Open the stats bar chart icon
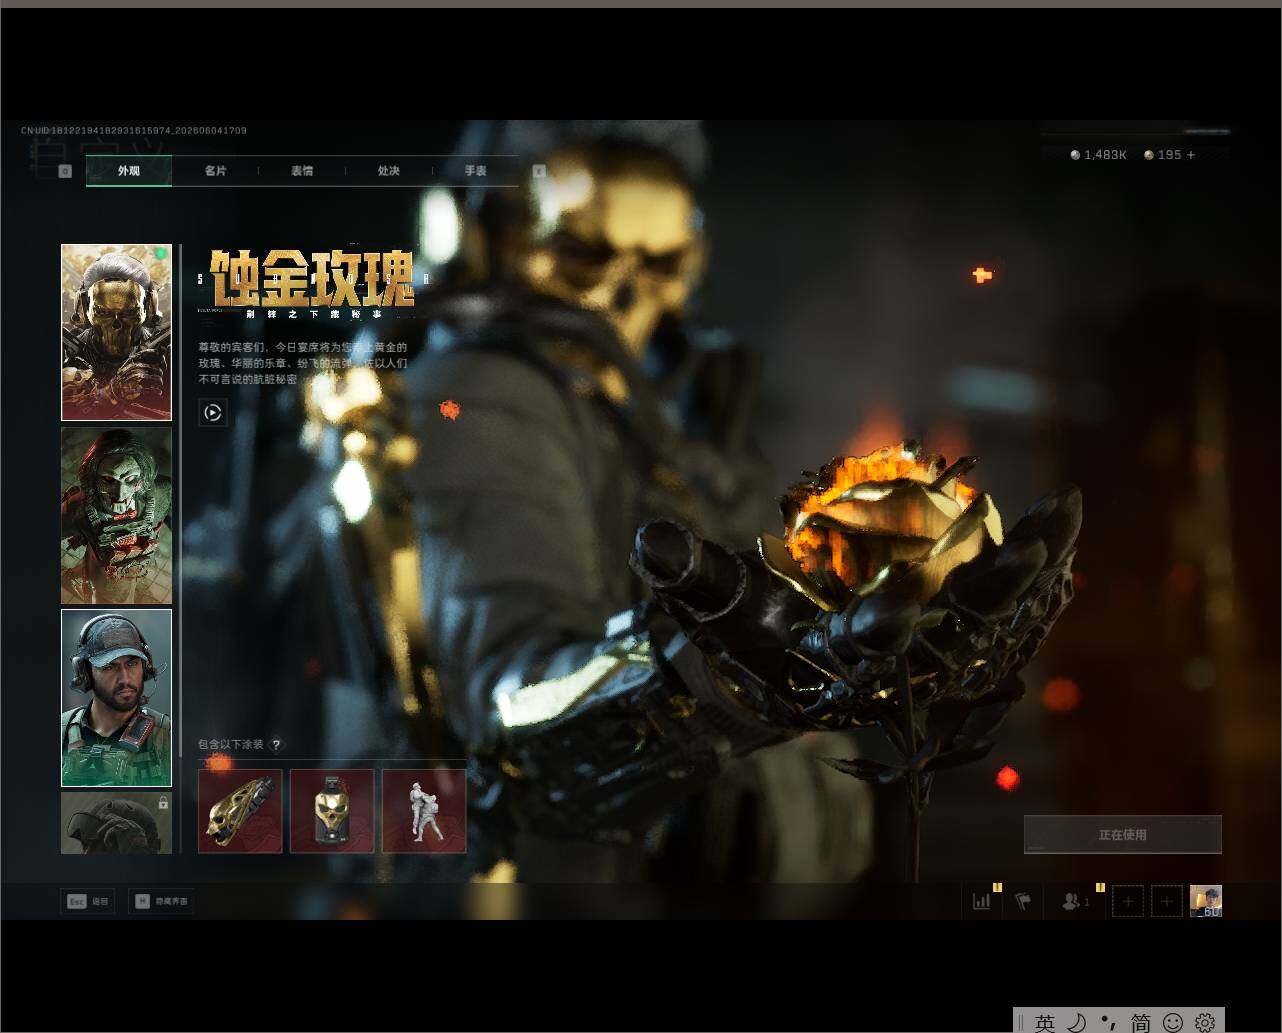The width and height of the screenshot is (1282, 1033). point(982,901)
